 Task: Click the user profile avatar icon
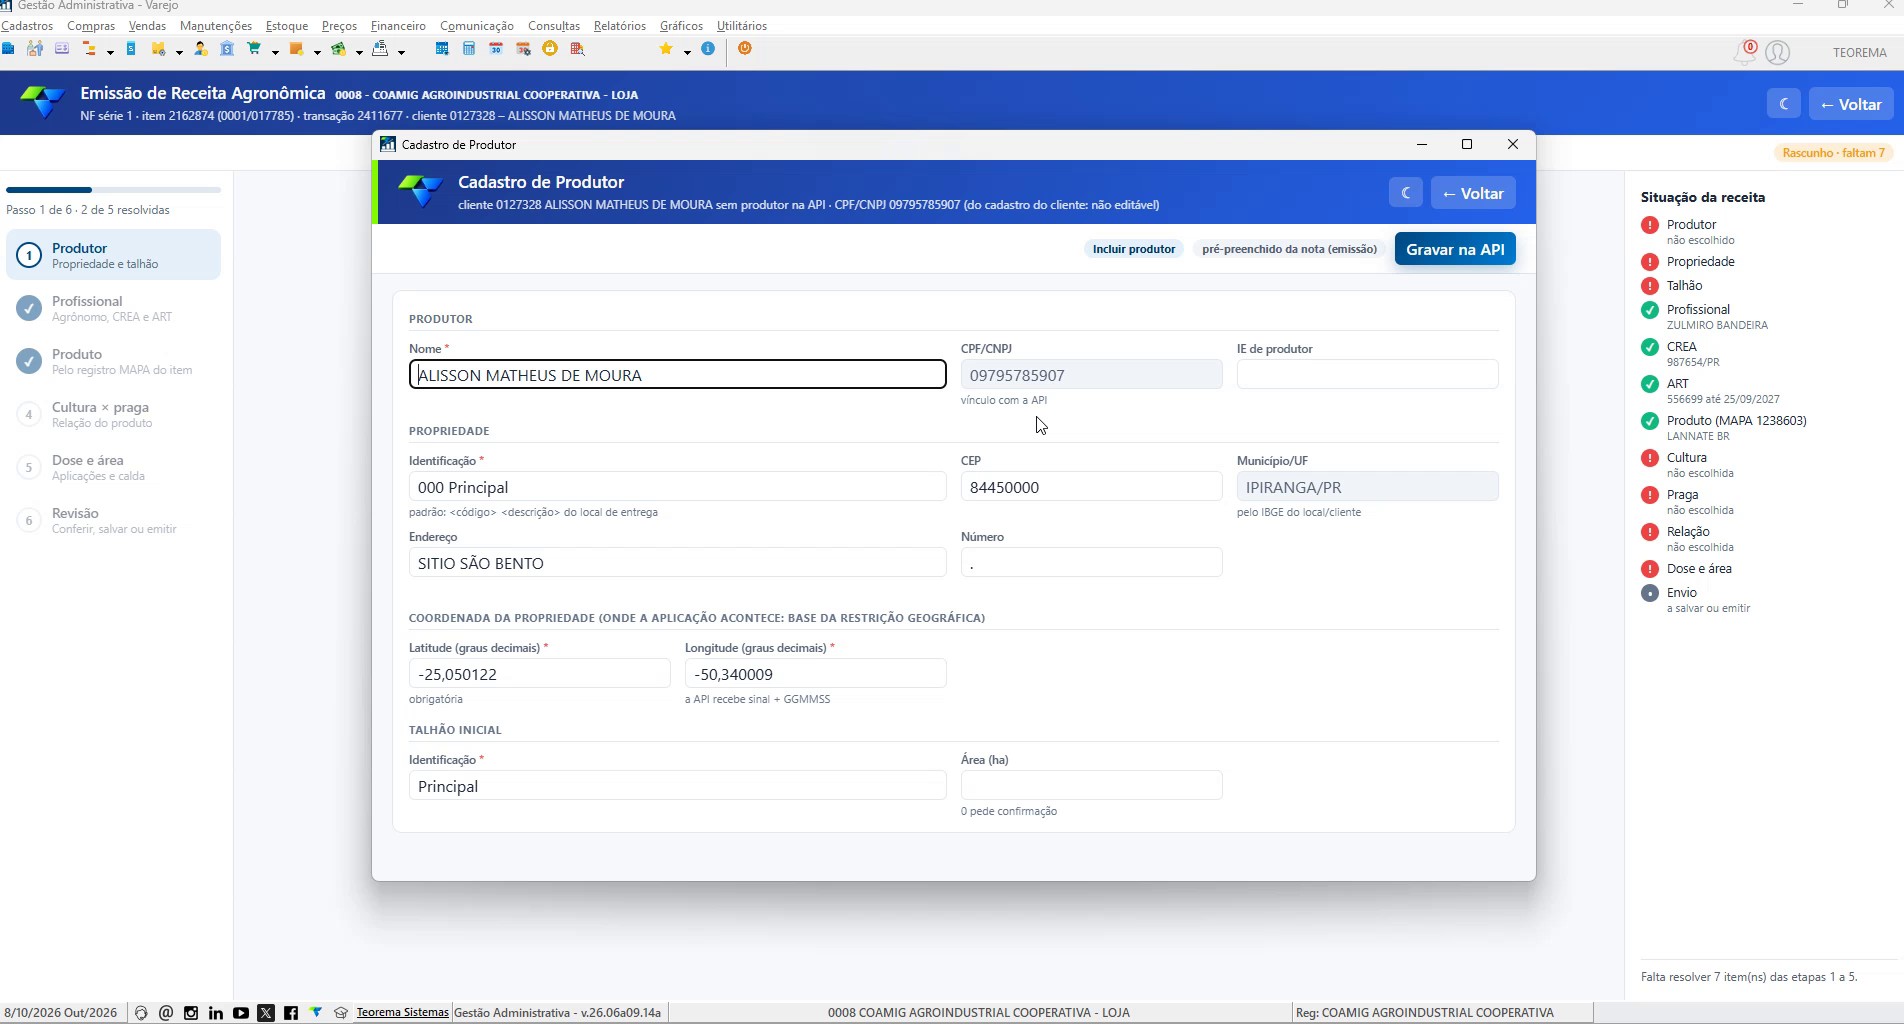click(1778, 52)
